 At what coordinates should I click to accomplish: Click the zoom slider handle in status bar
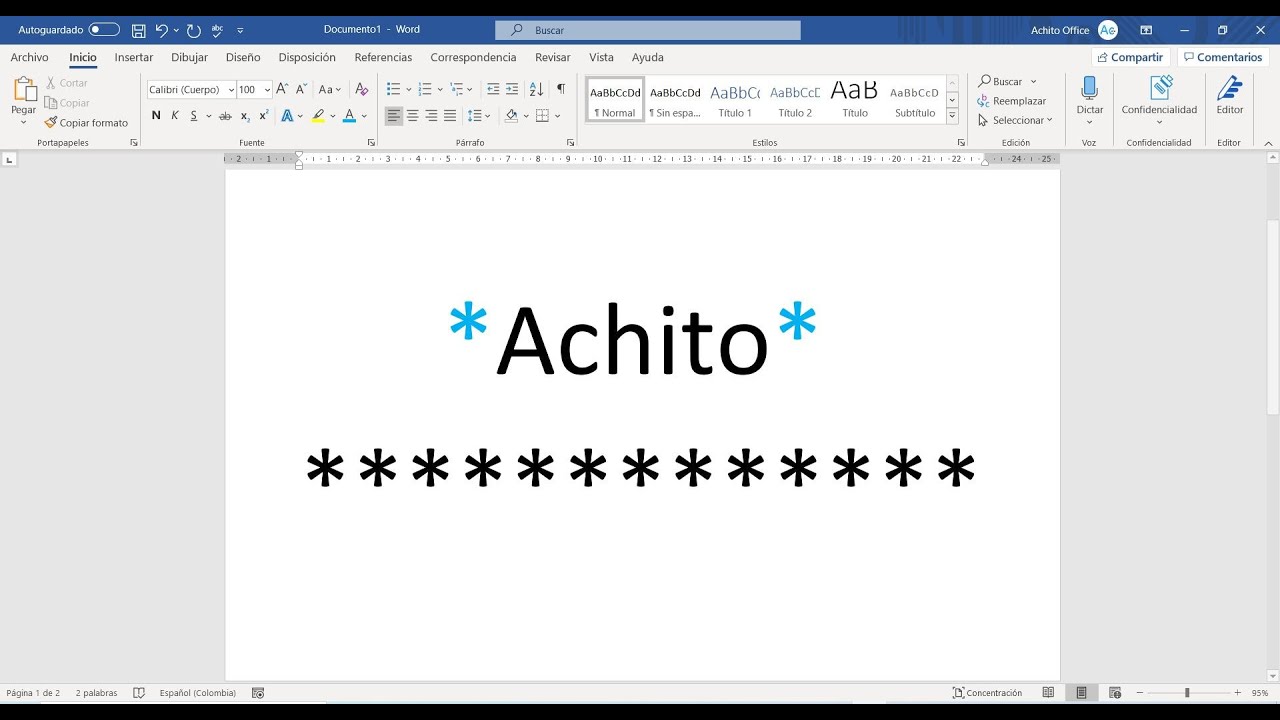(x=1187, y=693)
